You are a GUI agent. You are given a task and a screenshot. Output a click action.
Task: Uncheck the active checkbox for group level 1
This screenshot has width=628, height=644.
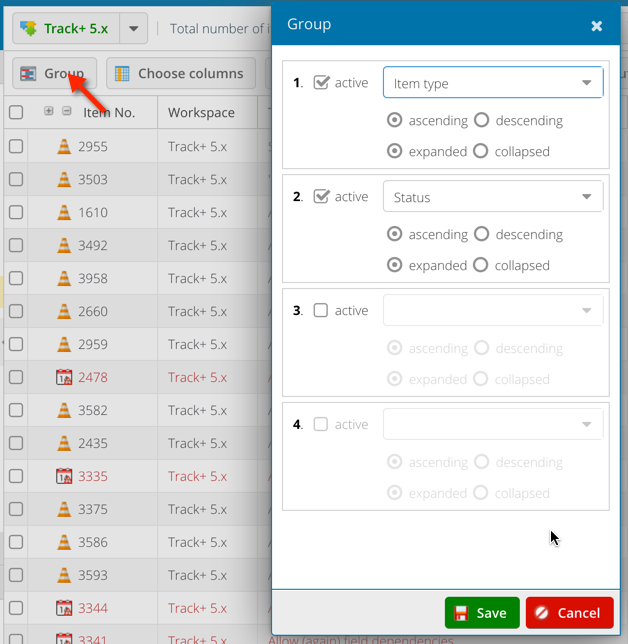click(321, 83)
